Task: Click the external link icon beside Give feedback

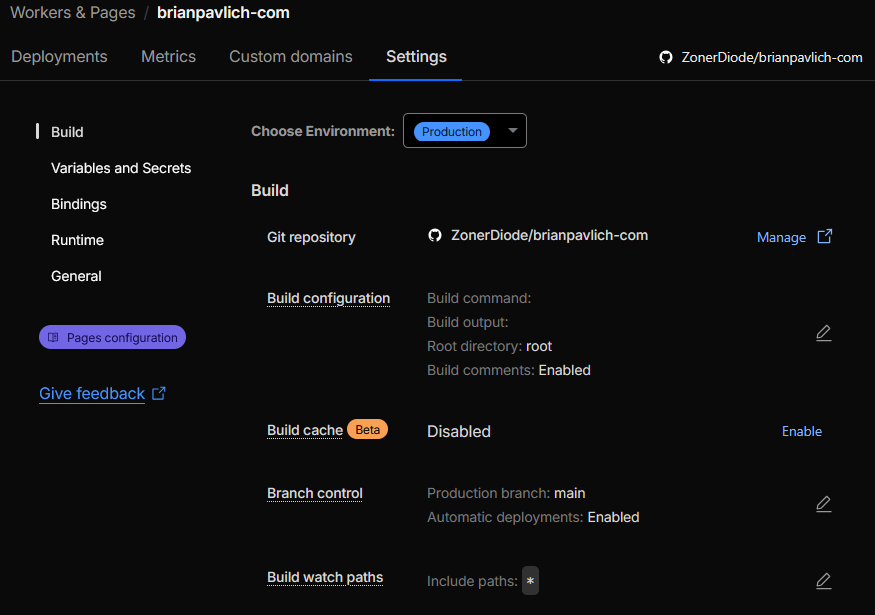Action: click(159, 393)
